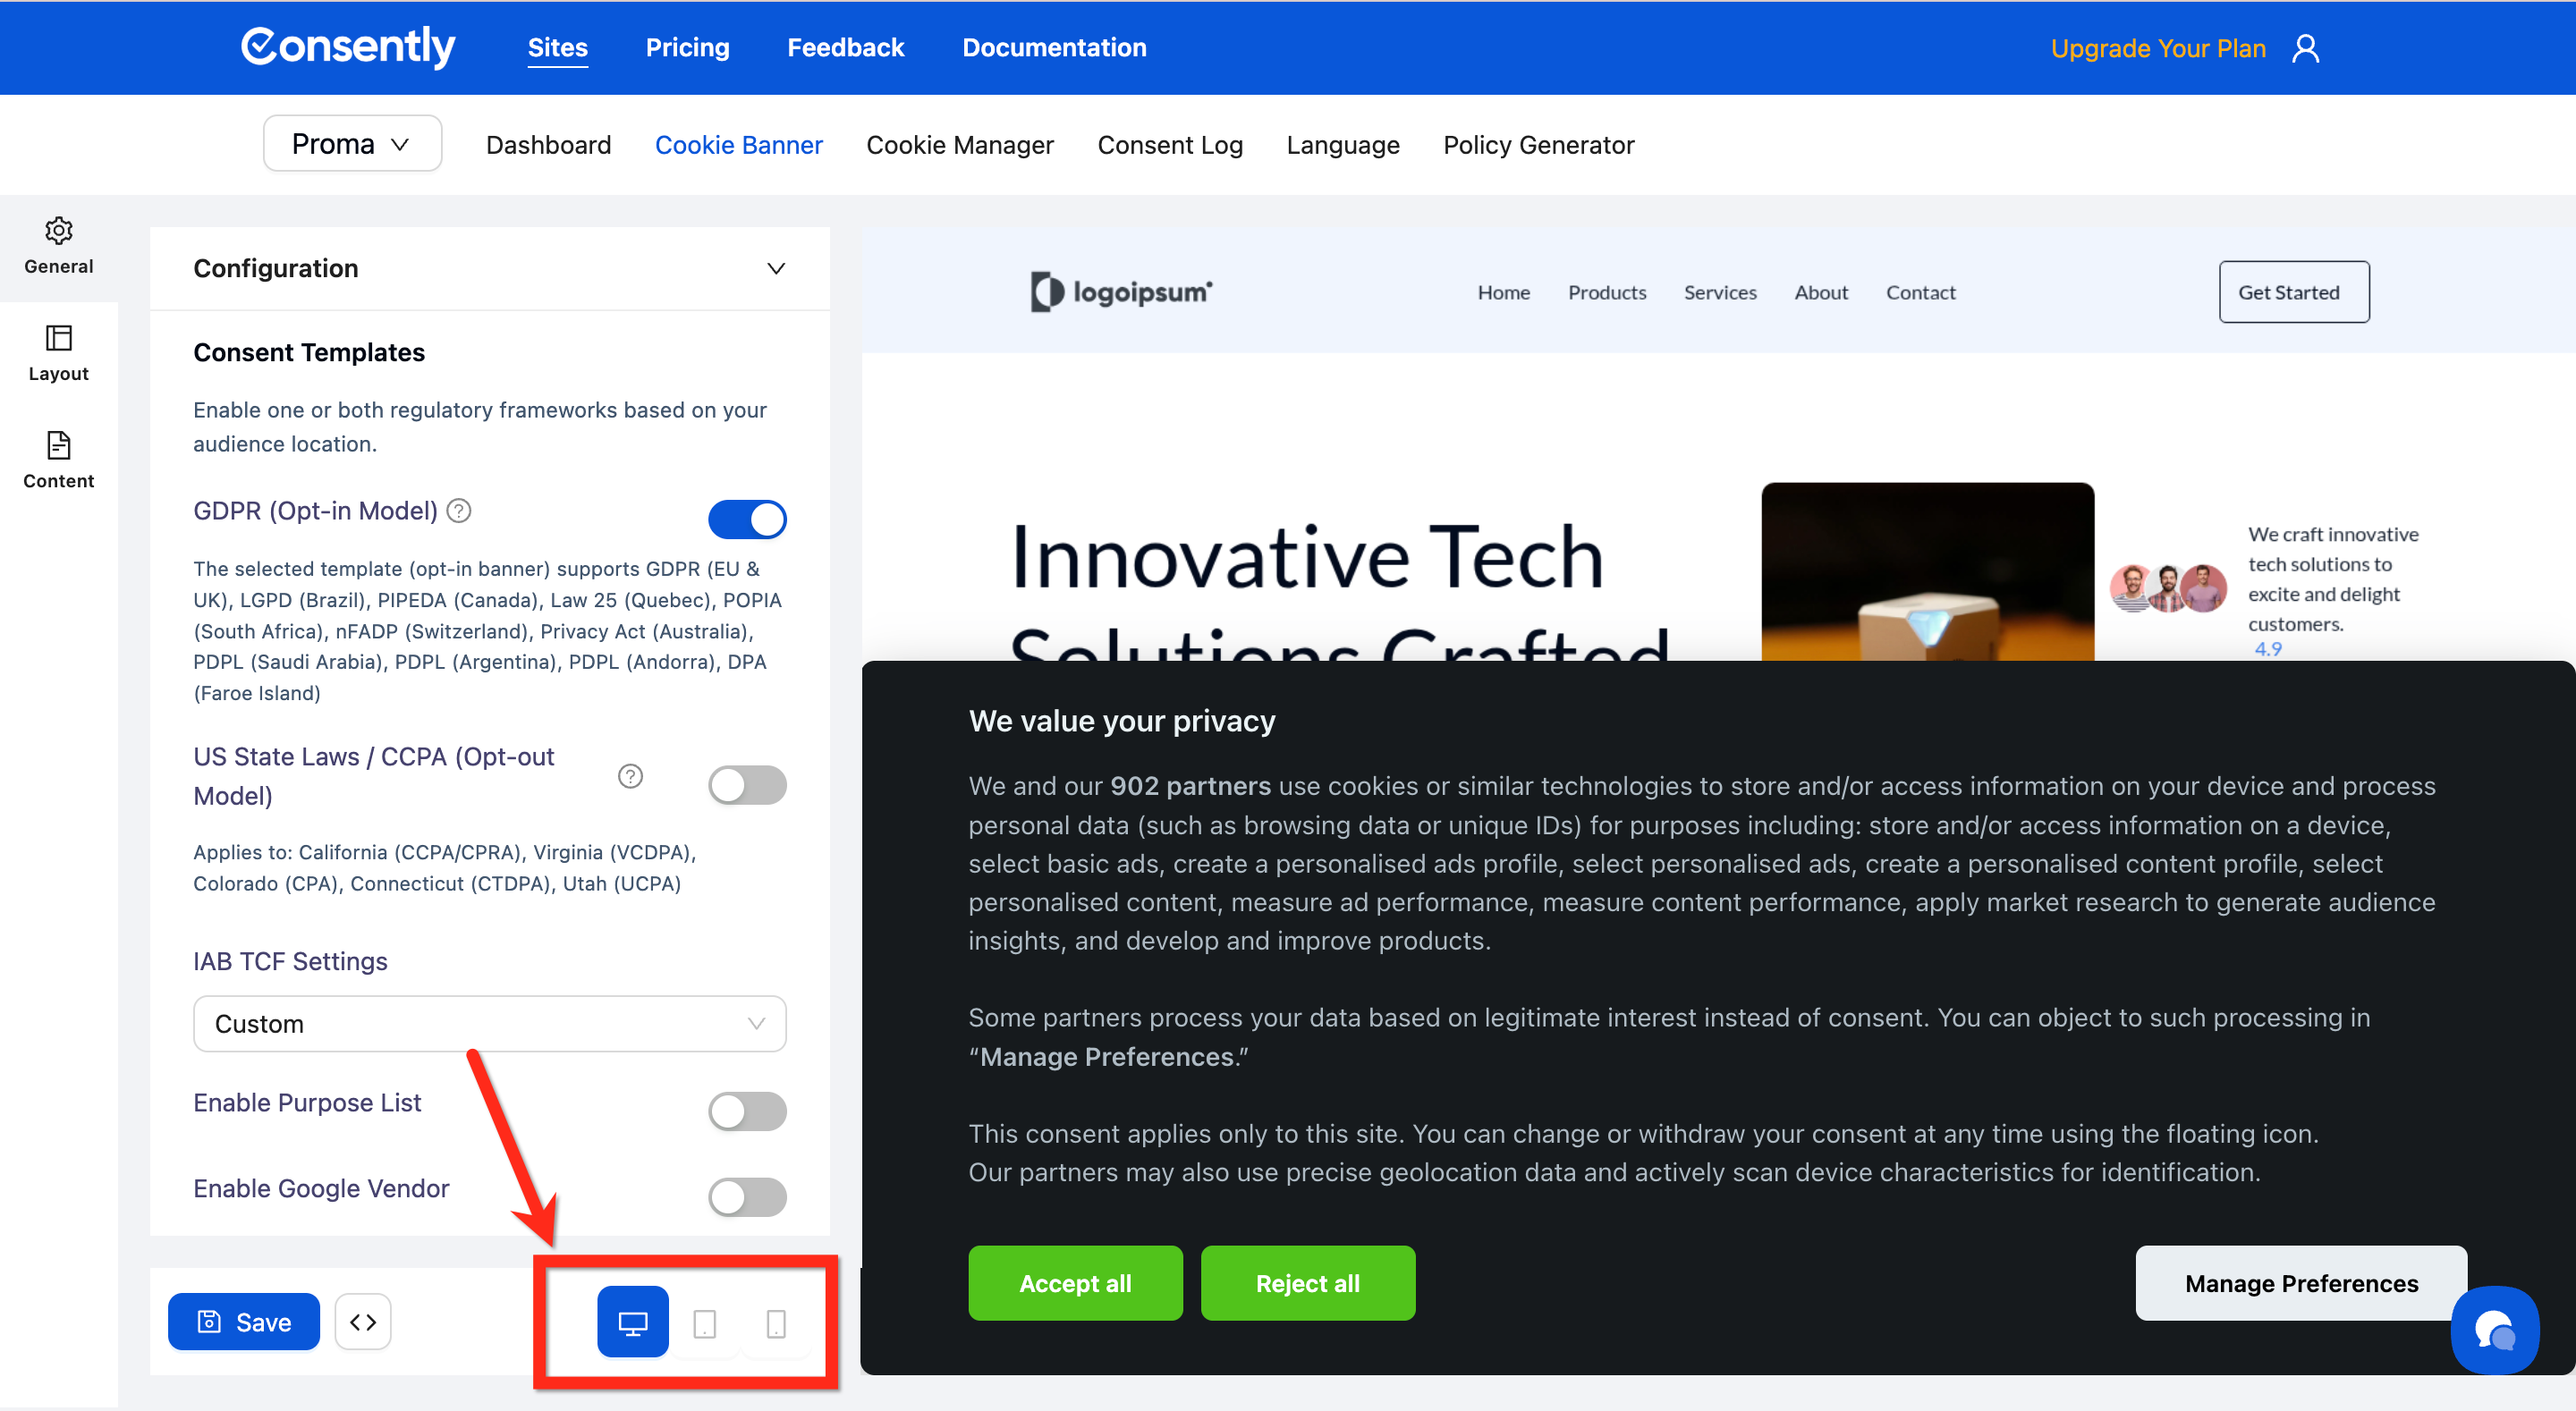Open the user account profile icon
The width and height of the screenshot is (2576, 1411).
(x=2306, y=48)
